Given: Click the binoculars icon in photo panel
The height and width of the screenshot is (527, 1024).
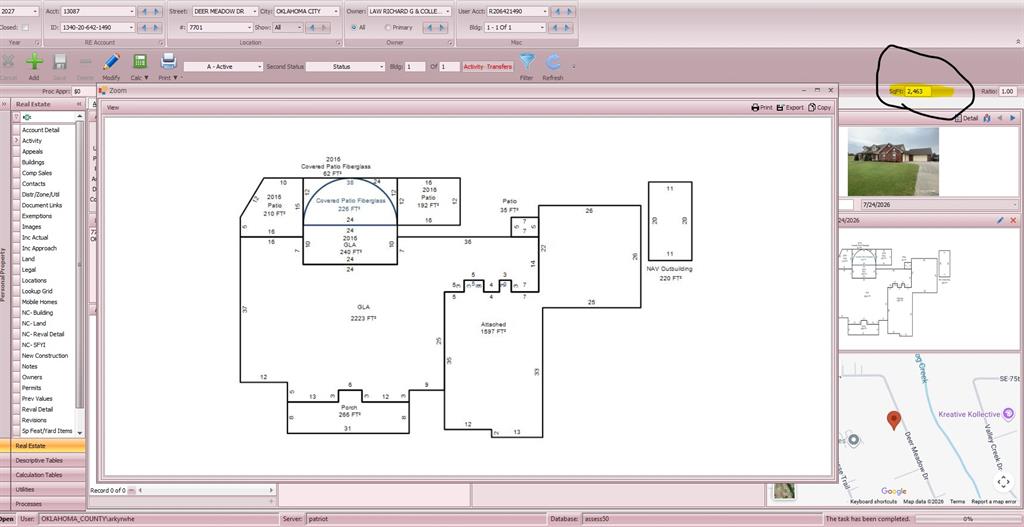Looking at the screenshot, I should click(987, 118).
